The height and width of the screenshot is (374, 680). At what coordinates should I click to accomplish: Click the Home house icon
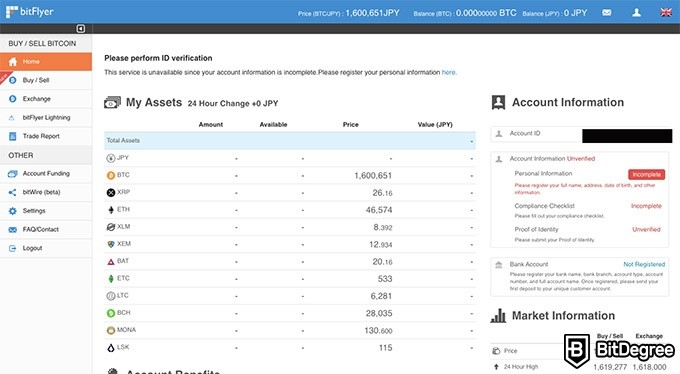[x=13, y=62]
